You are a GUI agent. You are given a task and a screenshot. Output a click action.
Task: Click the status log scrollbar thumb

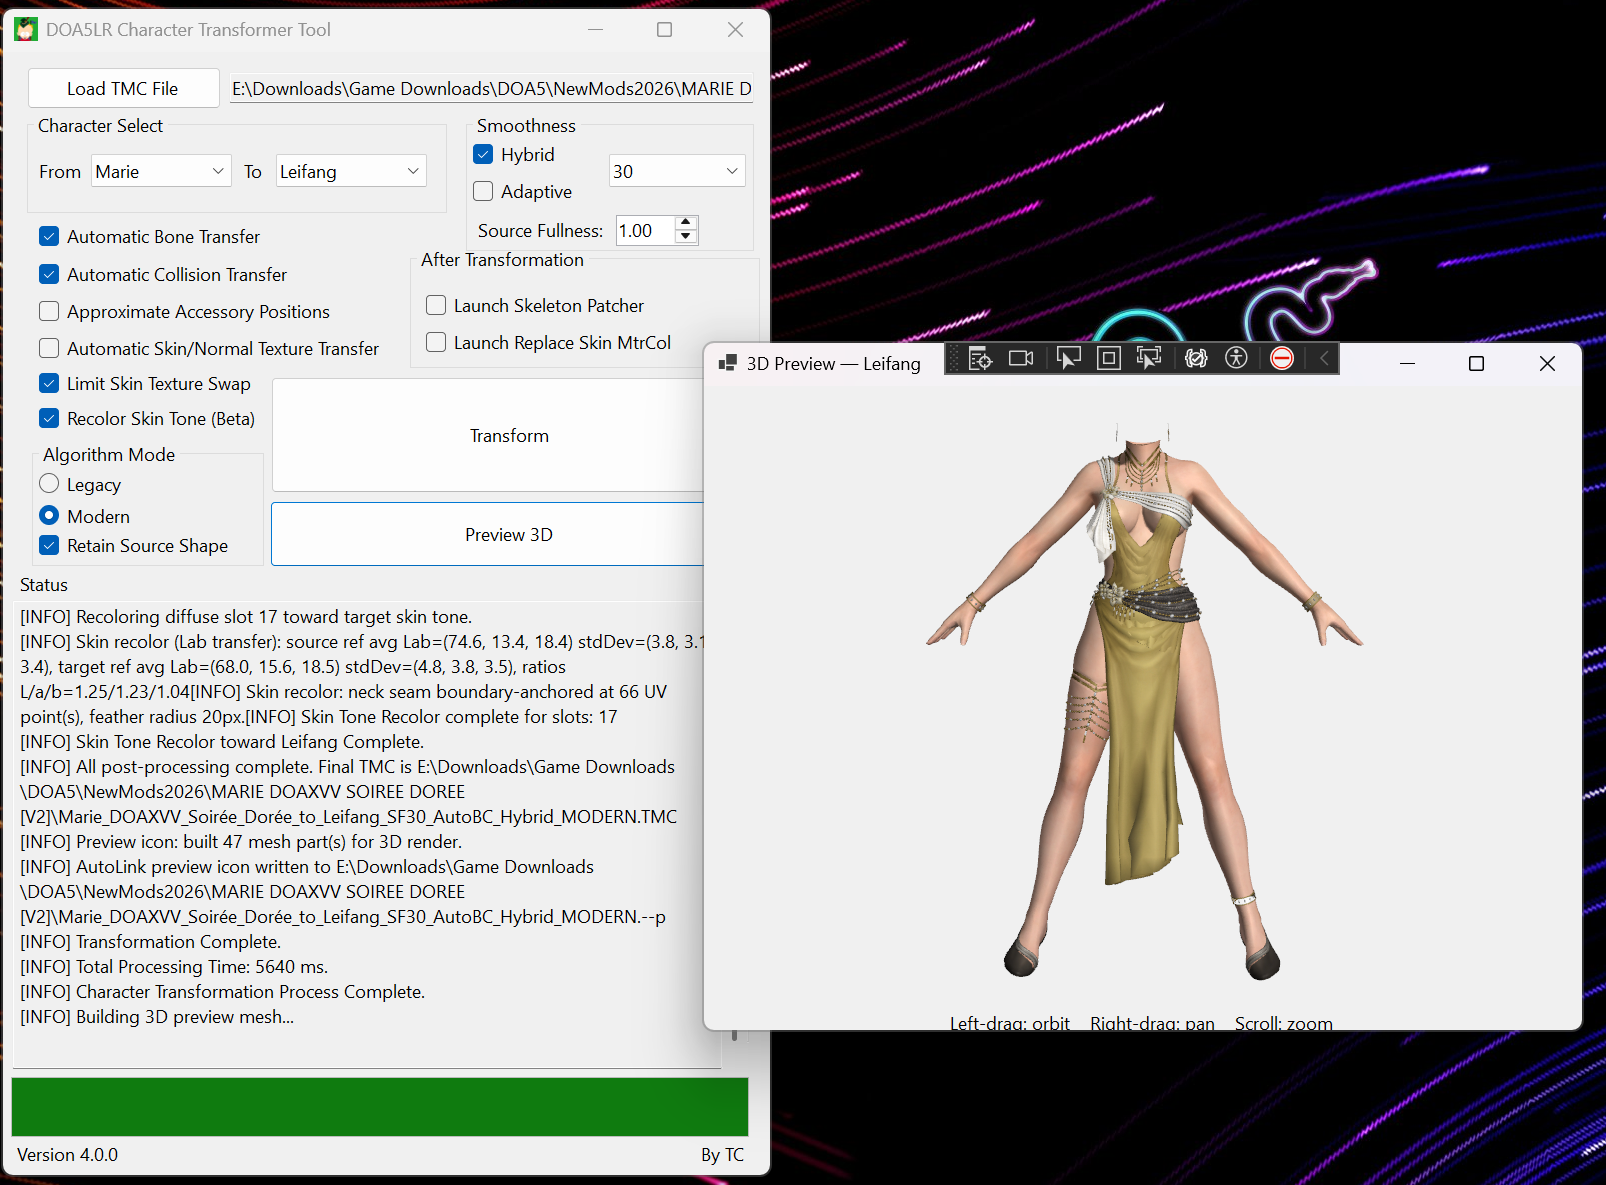click(x=735, y=1036)
